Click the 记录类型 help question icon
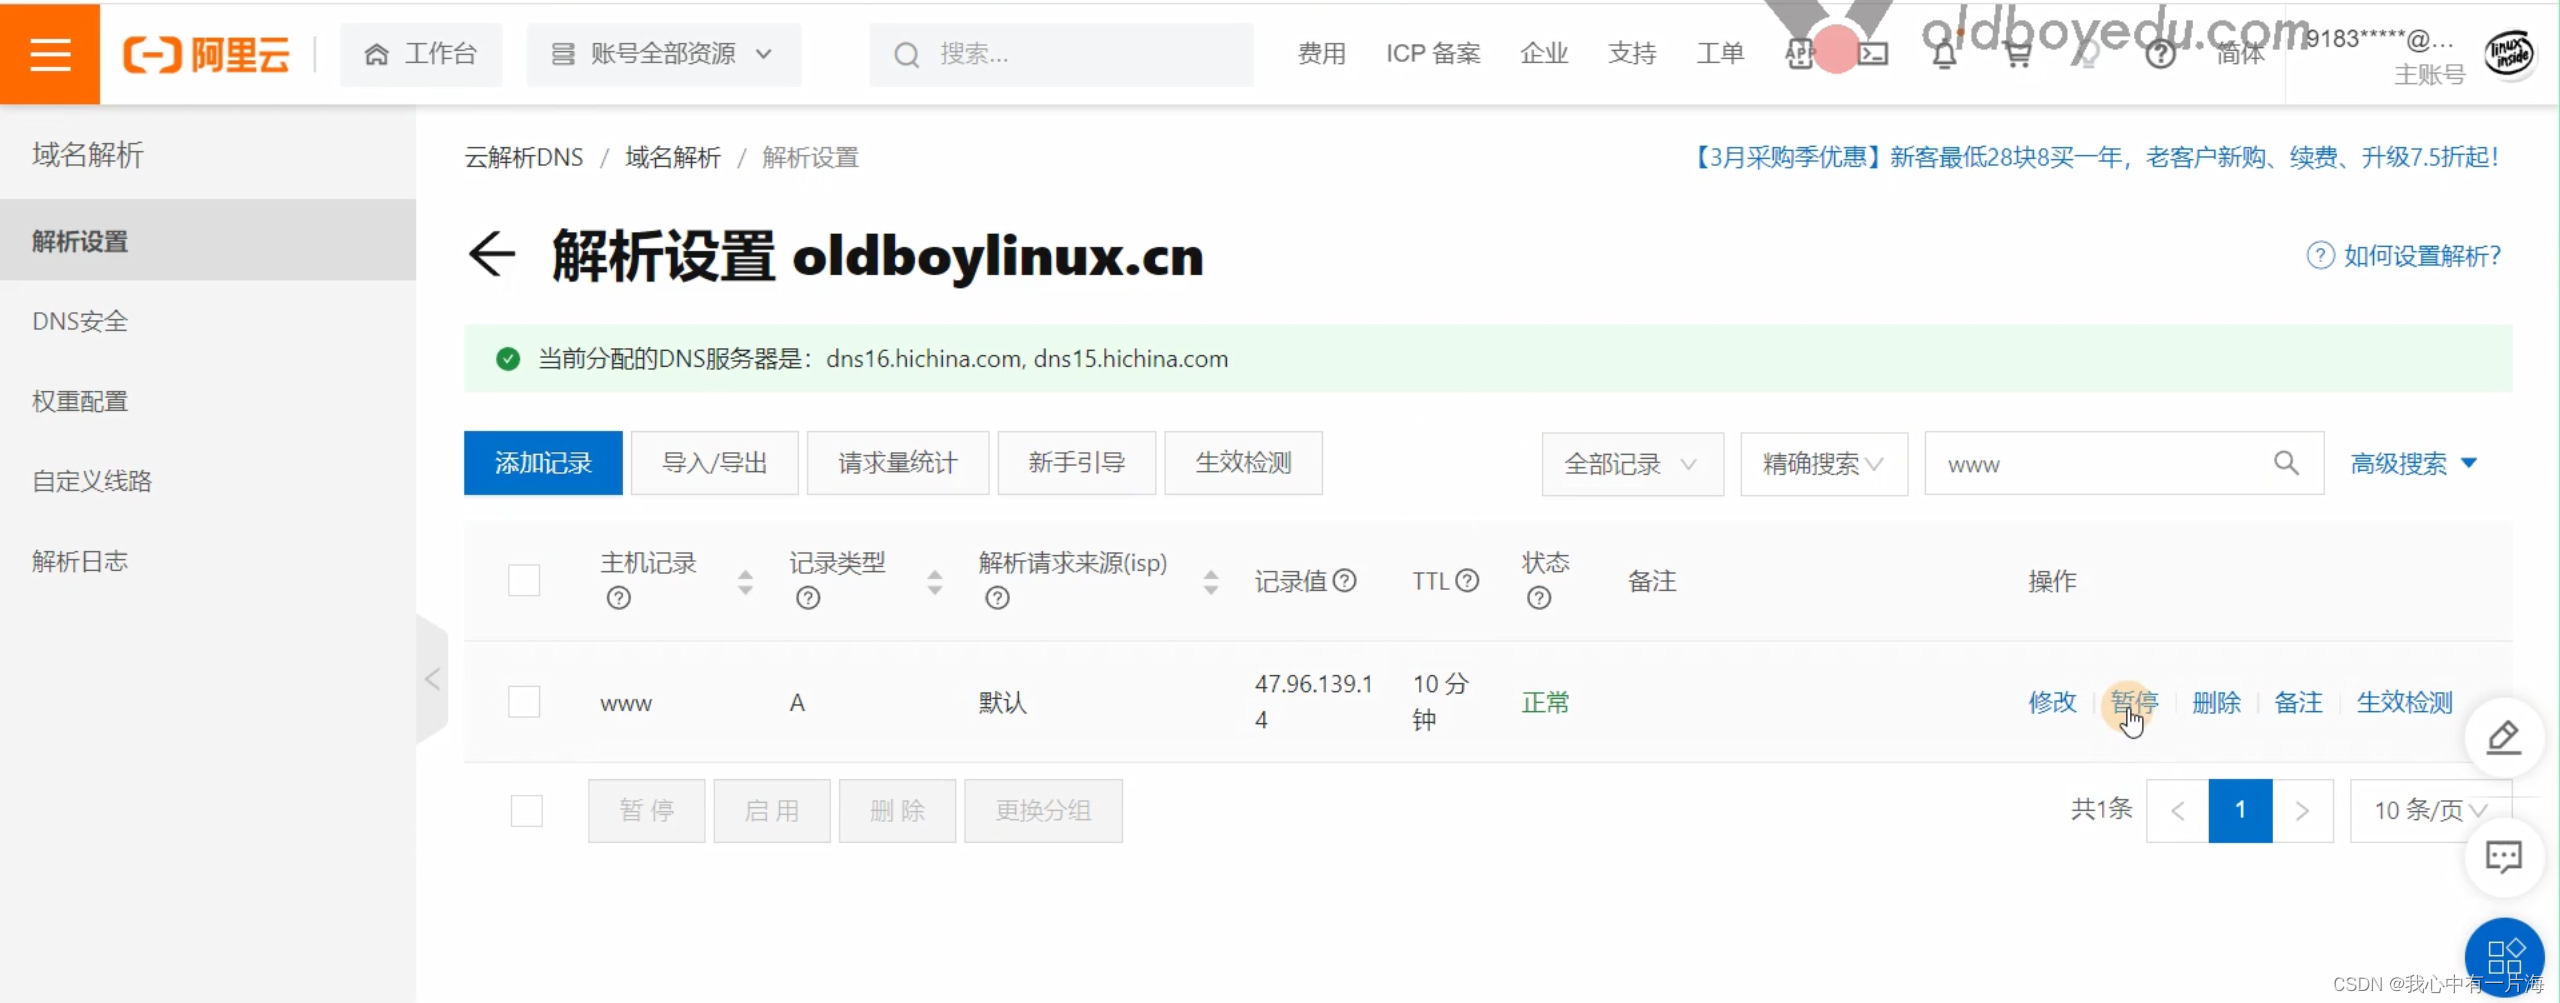Viewport: 2560px width, 1003px height. click(808, 598)
